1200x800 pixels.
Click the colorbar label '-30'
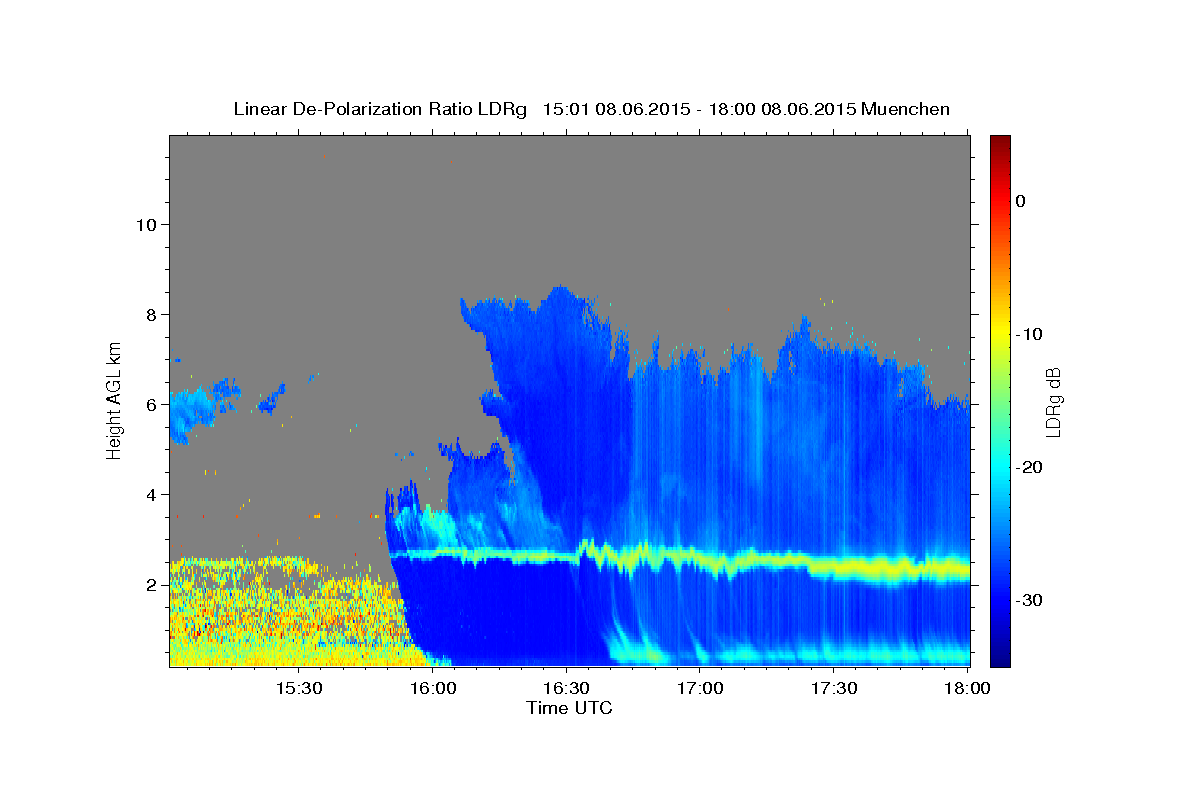[1029, 600]
